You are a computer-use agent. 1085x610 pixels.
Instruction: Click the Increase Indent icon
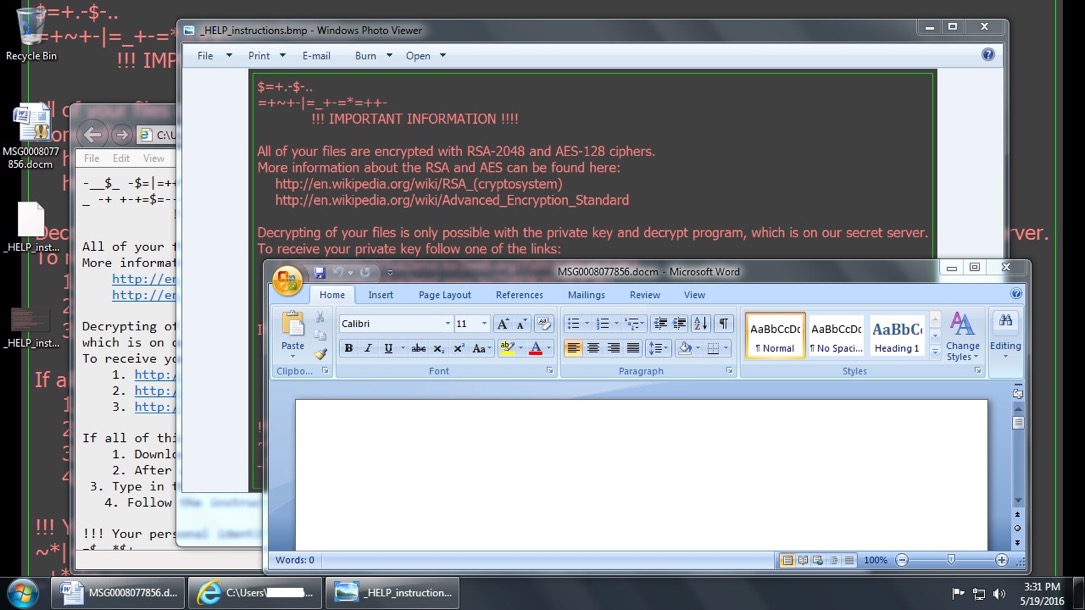pyautogui.click(x=680, y=323)
